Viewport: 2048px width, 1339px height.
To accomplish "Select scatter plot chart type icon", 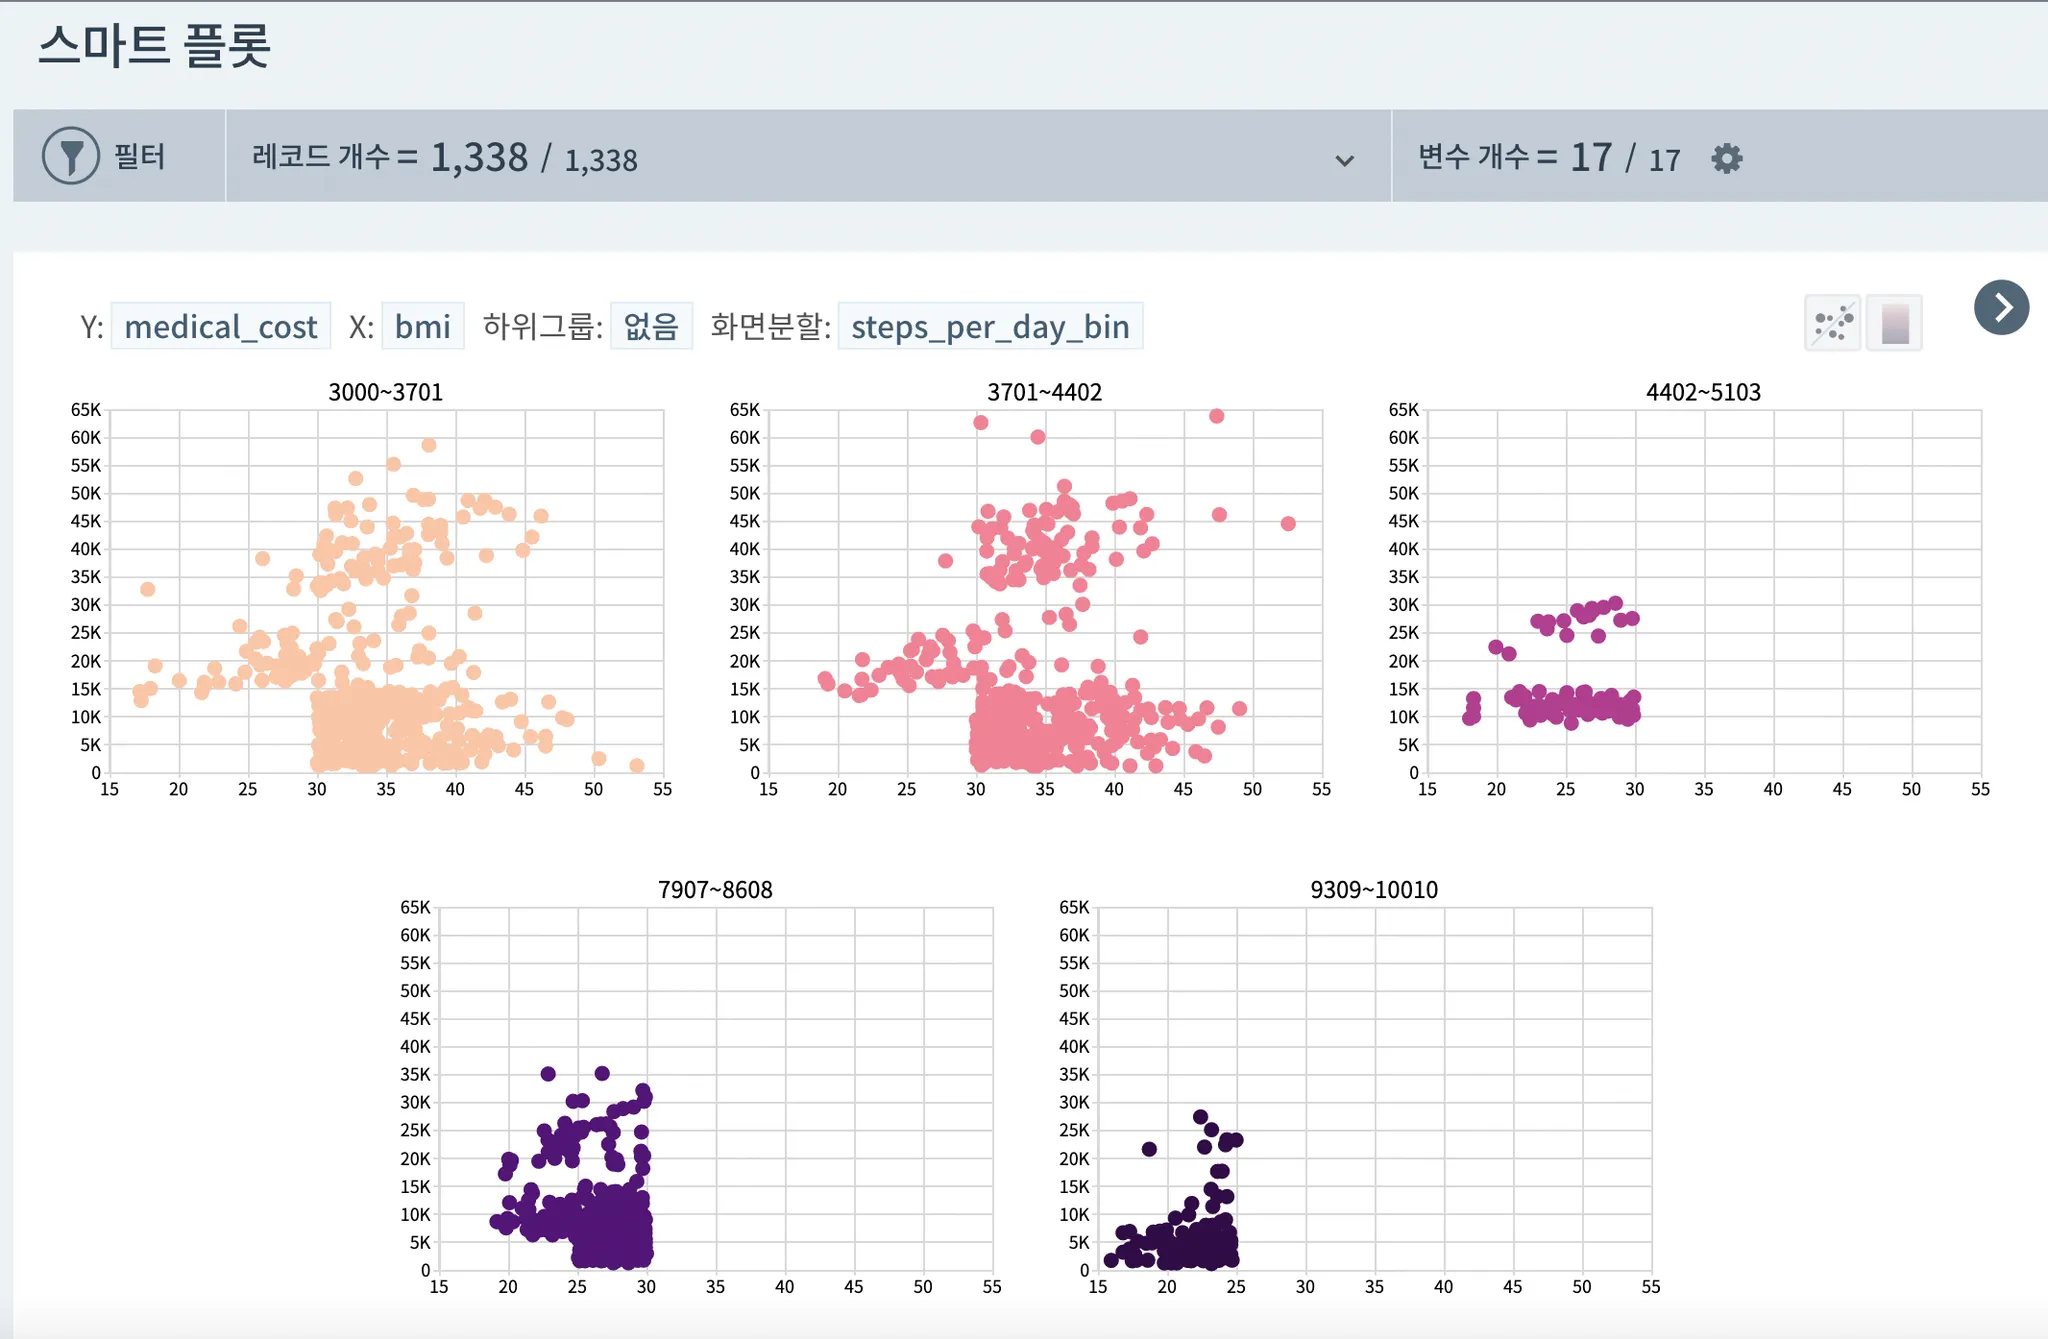I will tap(1833, 324).
